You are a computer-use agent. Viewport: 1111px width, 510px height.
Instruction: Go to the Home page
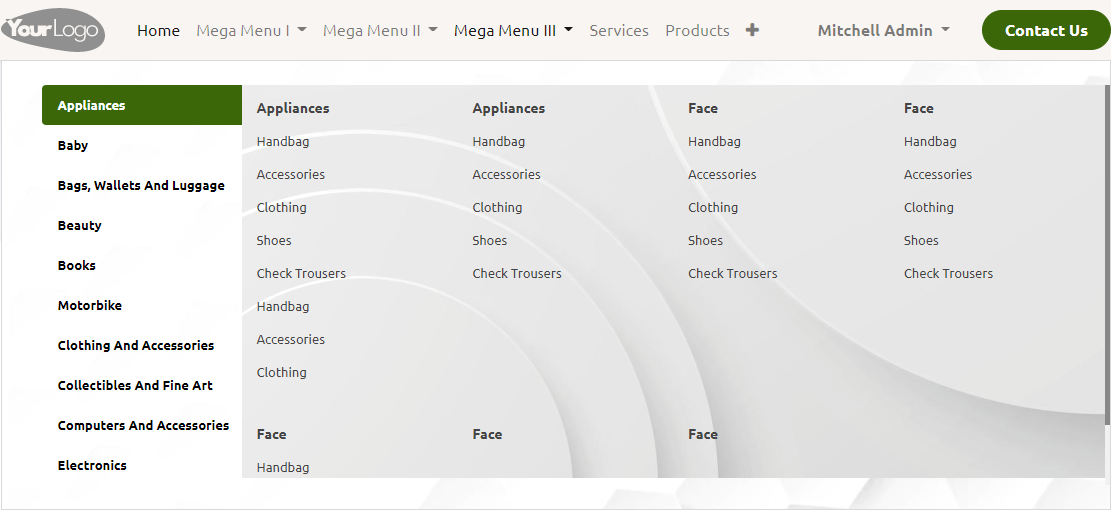coord(158,31)
